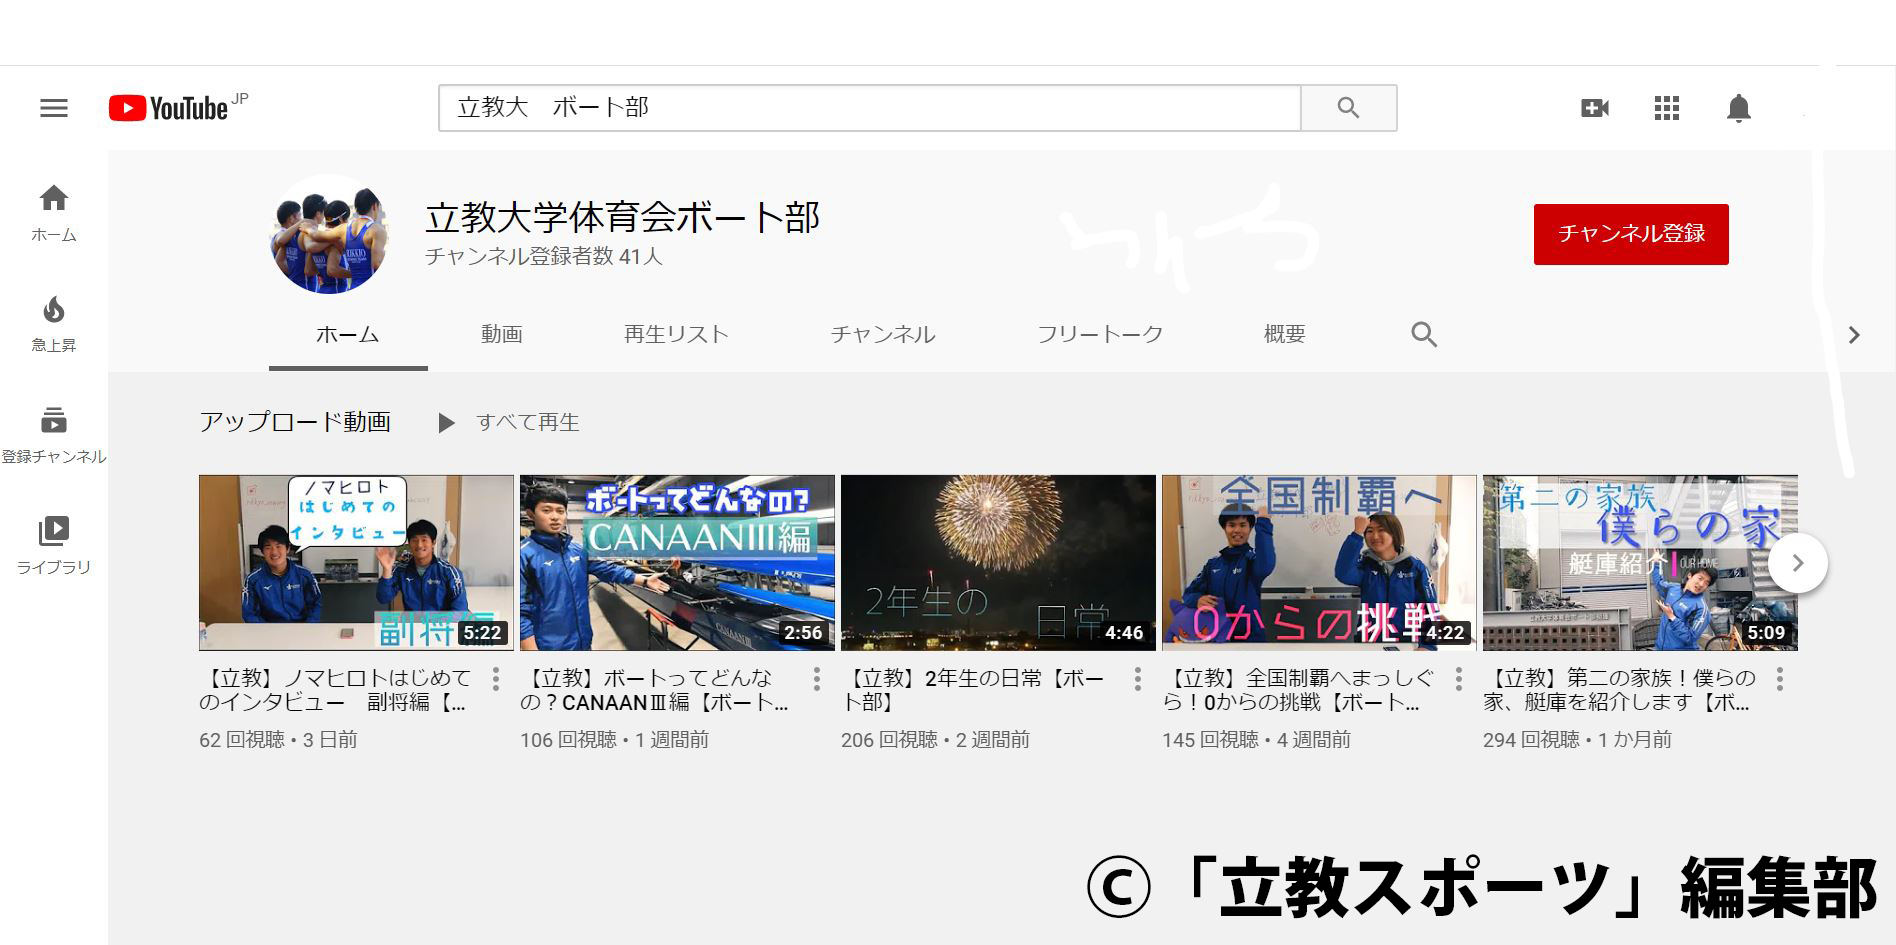The width and height of the screenshot is (1896, 945).
Task: Open channel name 立教大学体育会ボート部
Action: point(622,217)
